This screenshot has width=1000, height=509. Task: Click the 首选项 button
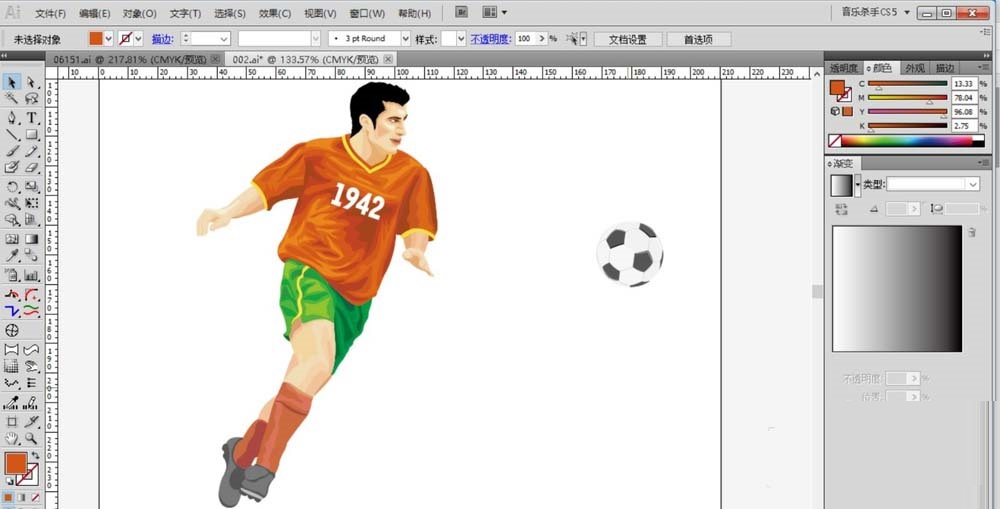pyautogui.click(x=697, y=39)
